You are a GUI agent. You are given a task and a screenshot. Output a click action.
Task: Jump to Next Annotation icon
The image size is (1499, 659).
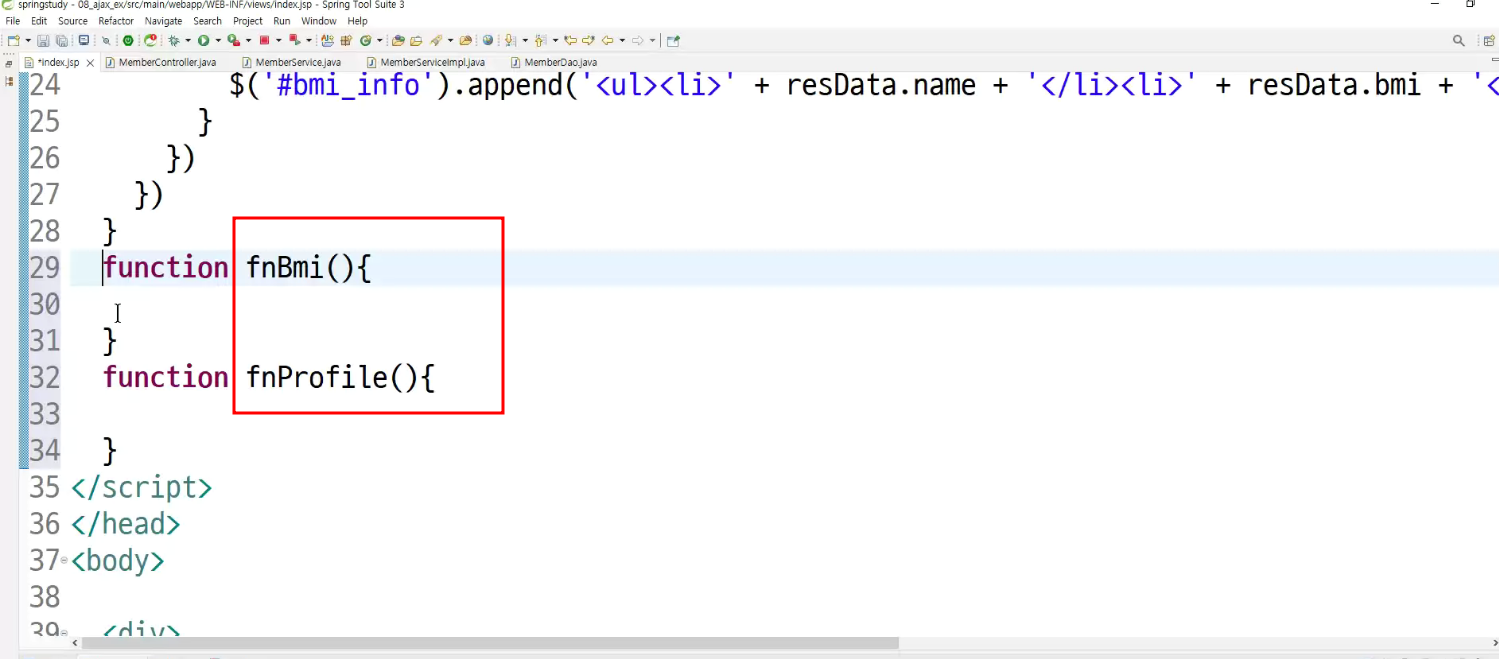pos(510,41)
